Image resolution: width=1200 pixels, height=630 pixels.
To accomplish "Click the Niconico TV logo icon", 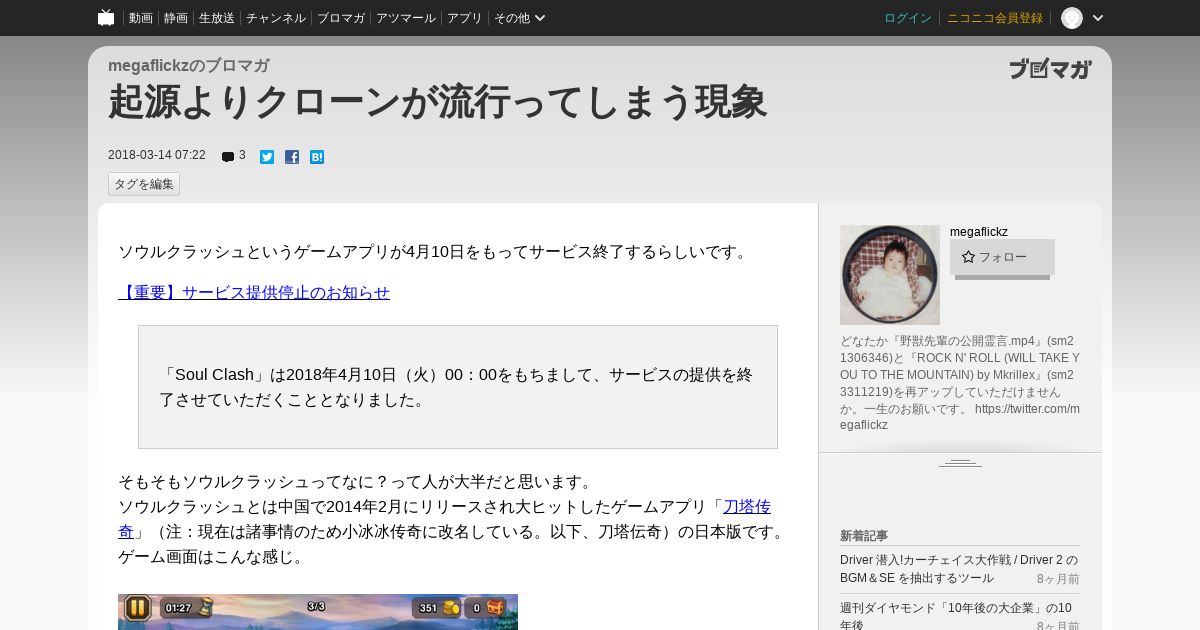I will coord(106,17).
